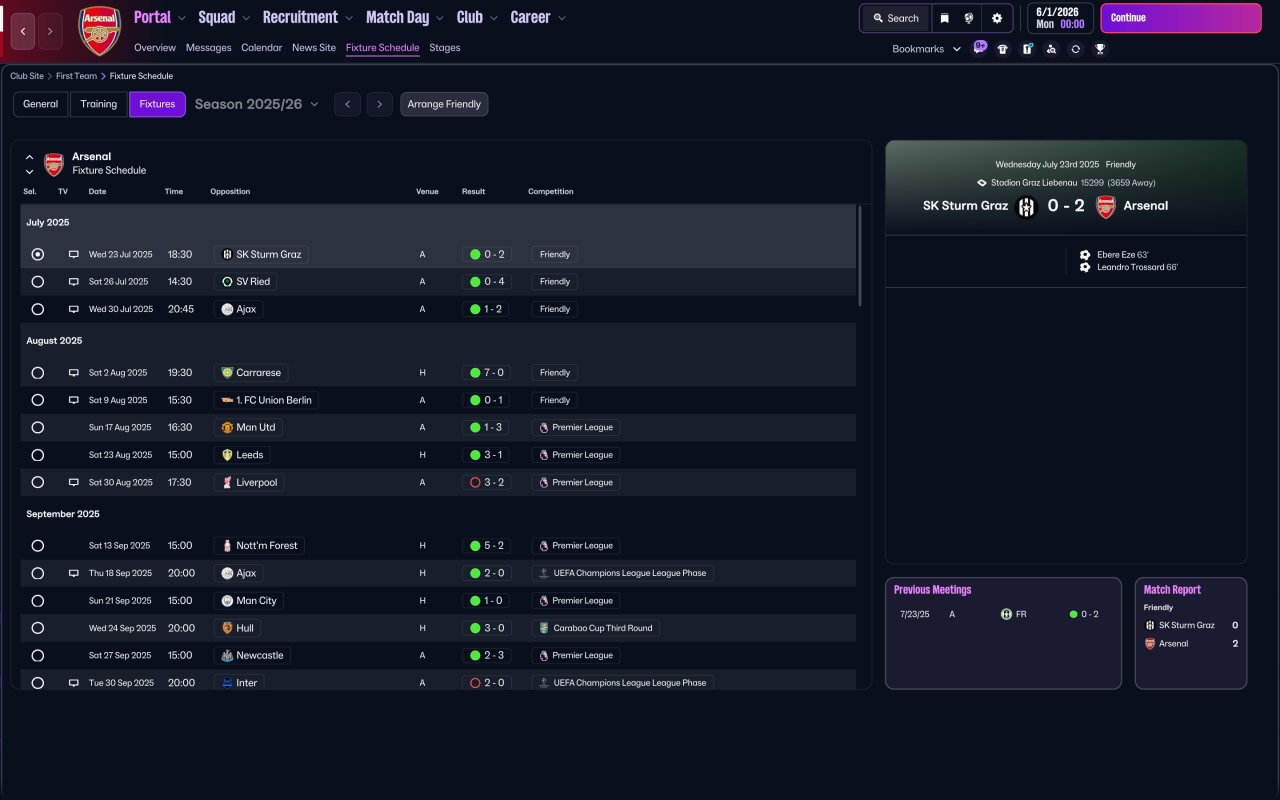This screenshot has height=800, width=1280.
Task: Open the settings gear in the top bar
Action: [997, 18]
